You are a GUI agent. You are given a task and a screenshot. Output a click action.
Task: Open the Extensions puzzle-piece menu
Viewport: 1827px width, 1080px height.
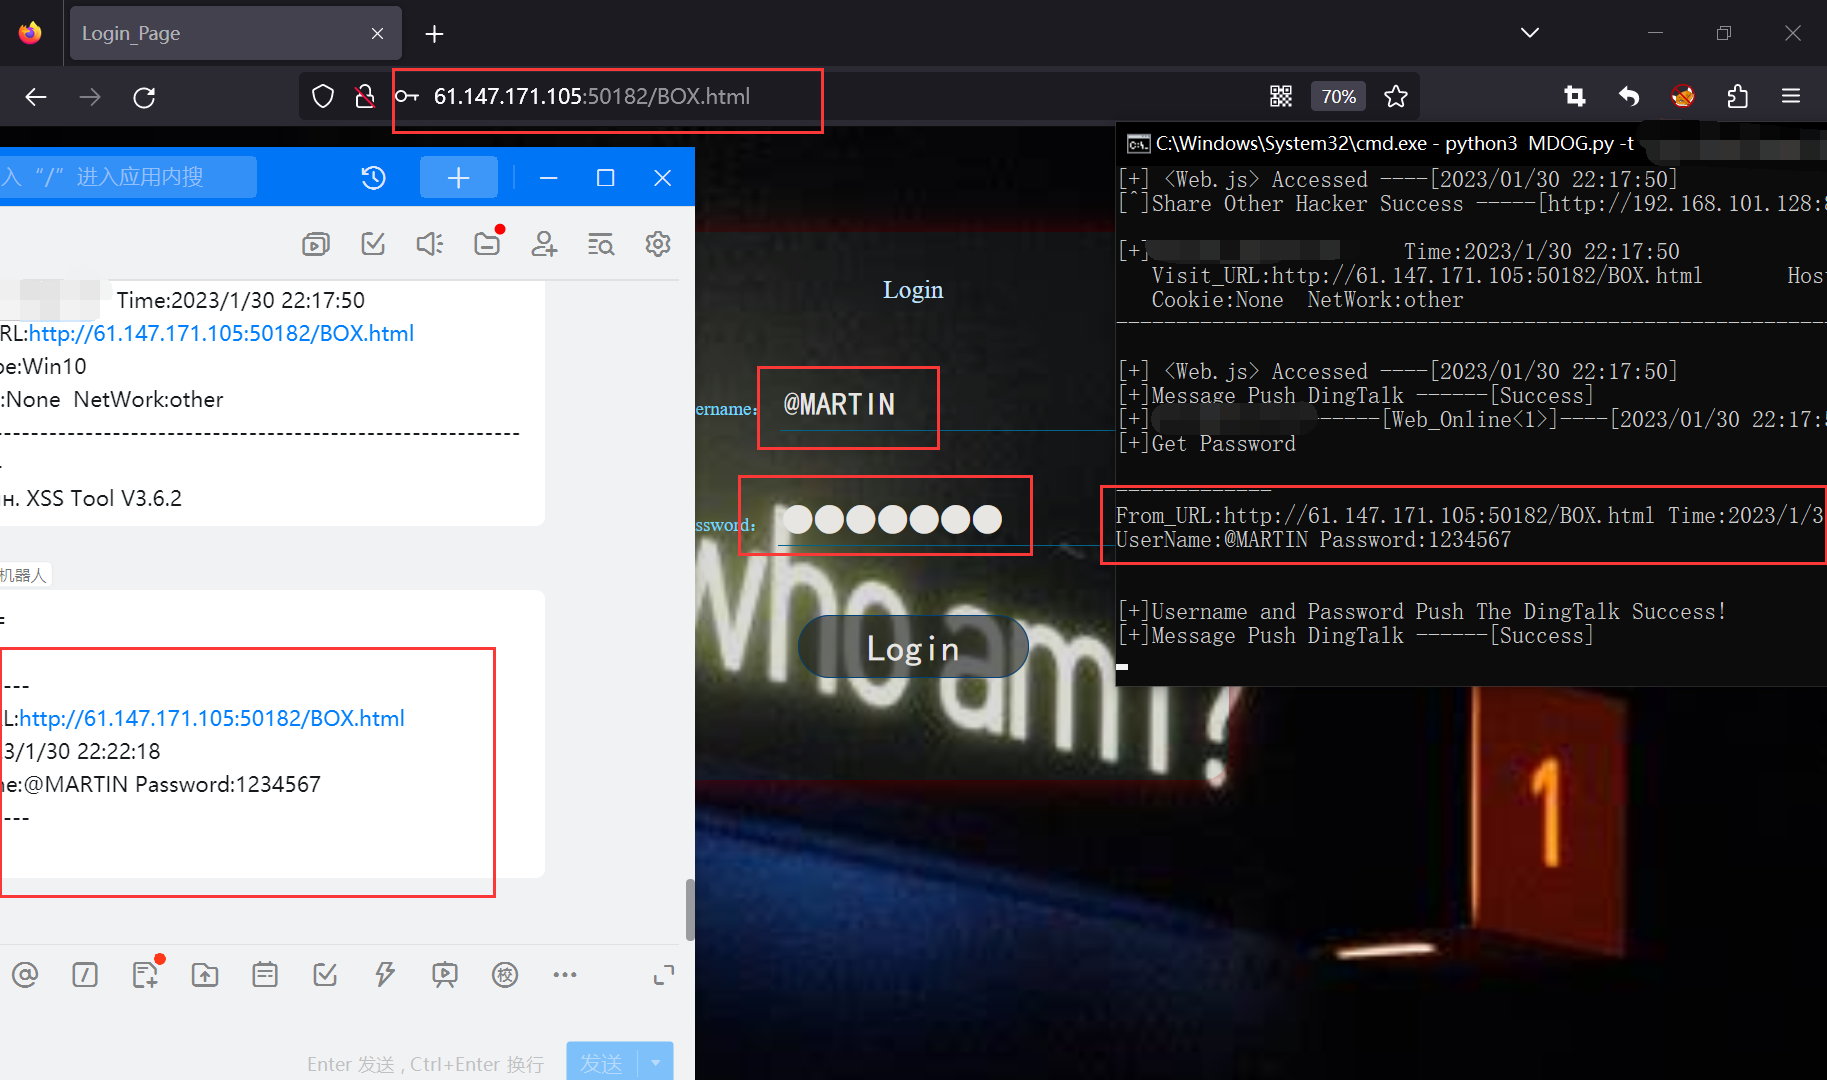click(1737, 96)
